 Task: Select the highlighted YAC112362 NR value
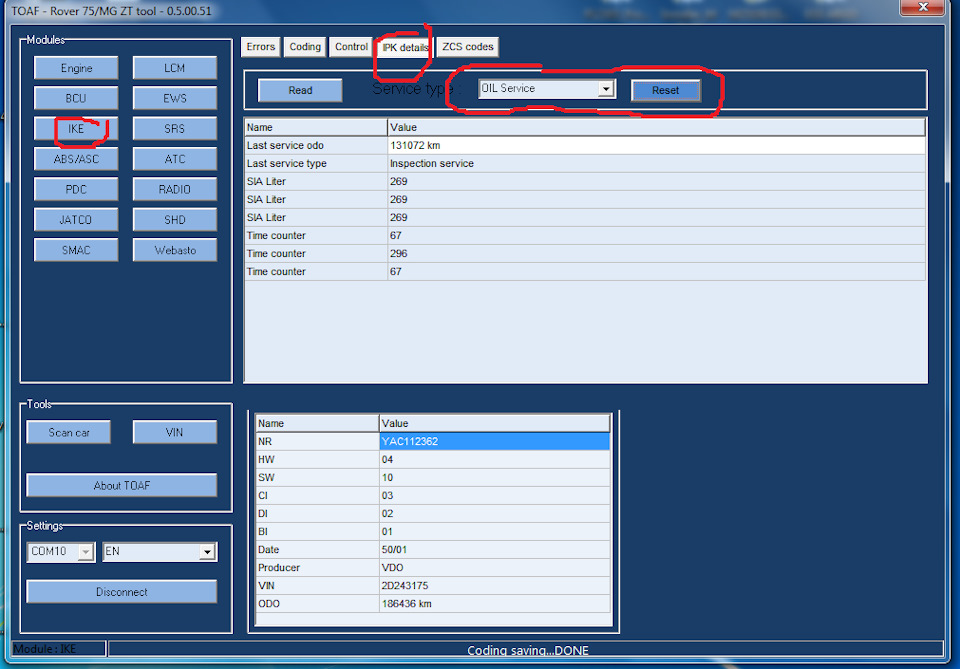click(x=495, y=441)
